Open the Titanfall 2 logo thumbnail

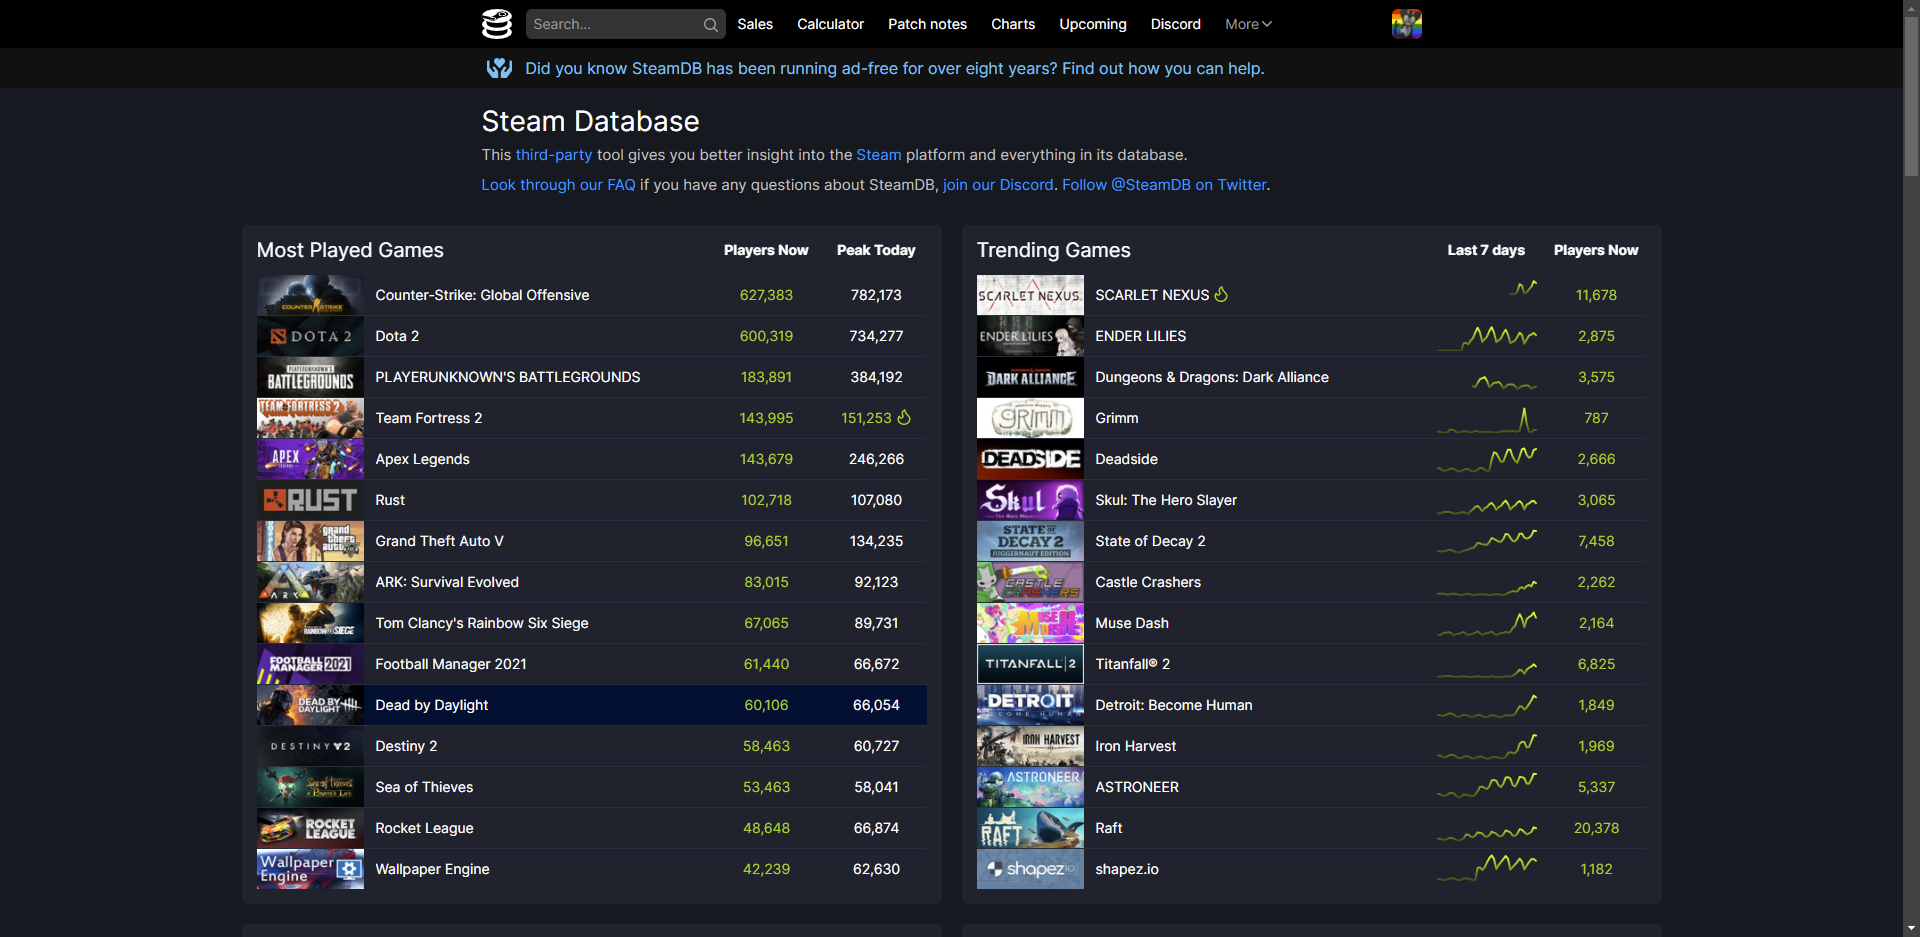click(1030, 664)
